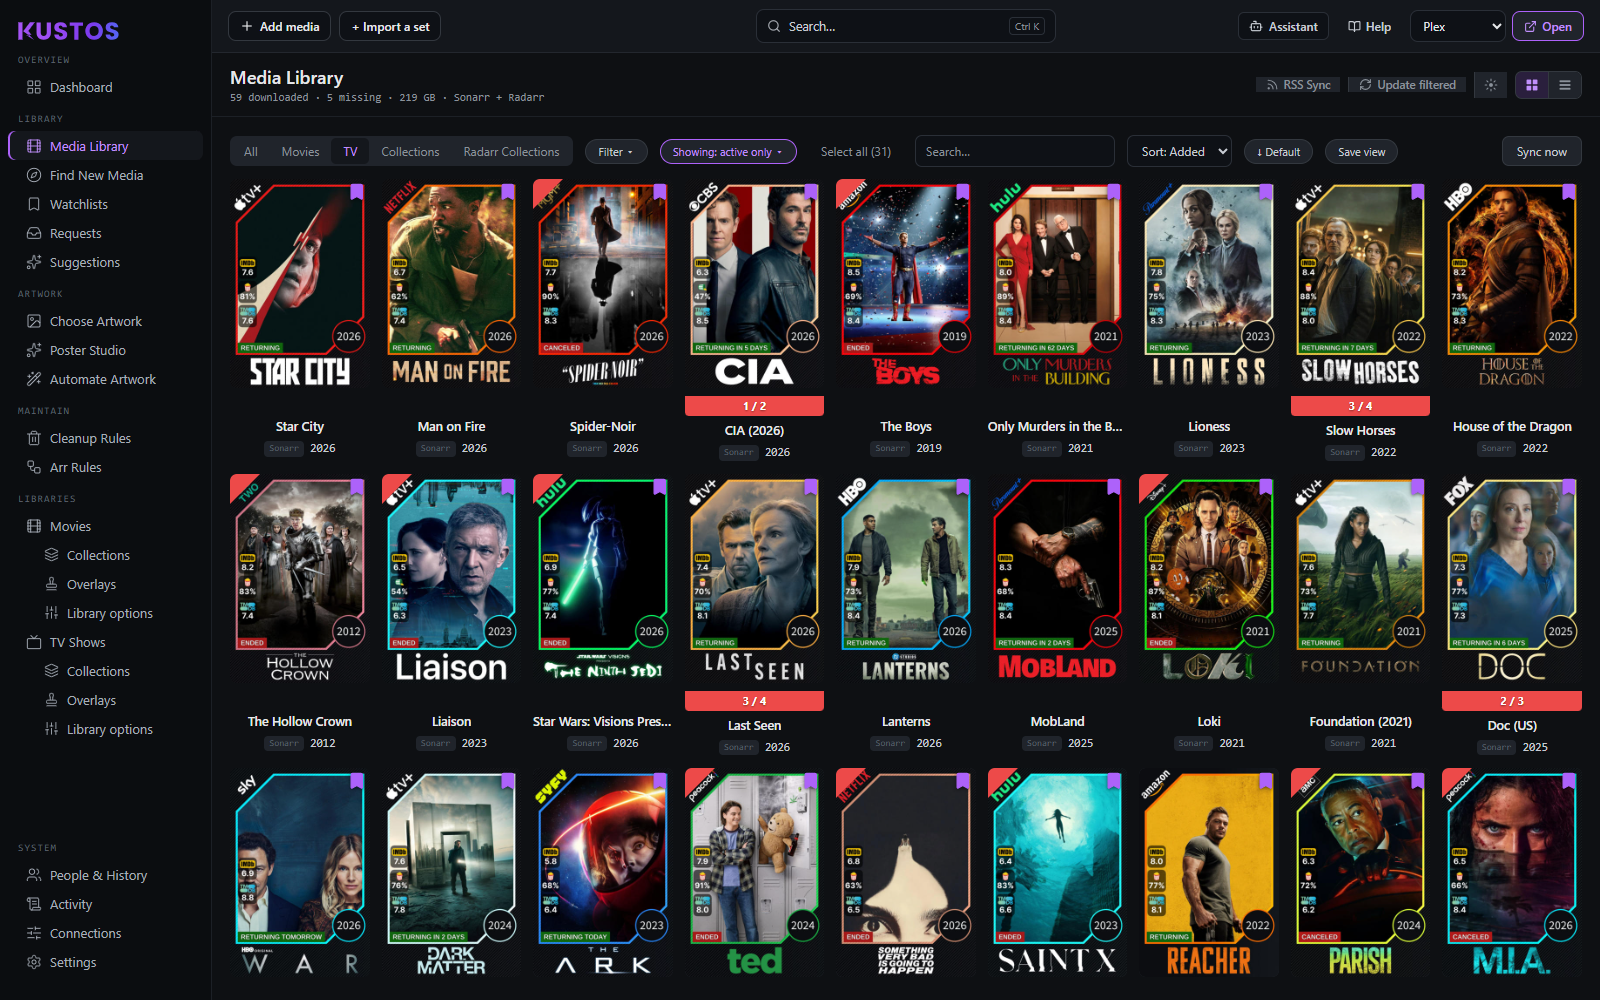Toggle bookmark flag on Star City poster
This screenshot has height=1000, width=1600.
(356, 192)
